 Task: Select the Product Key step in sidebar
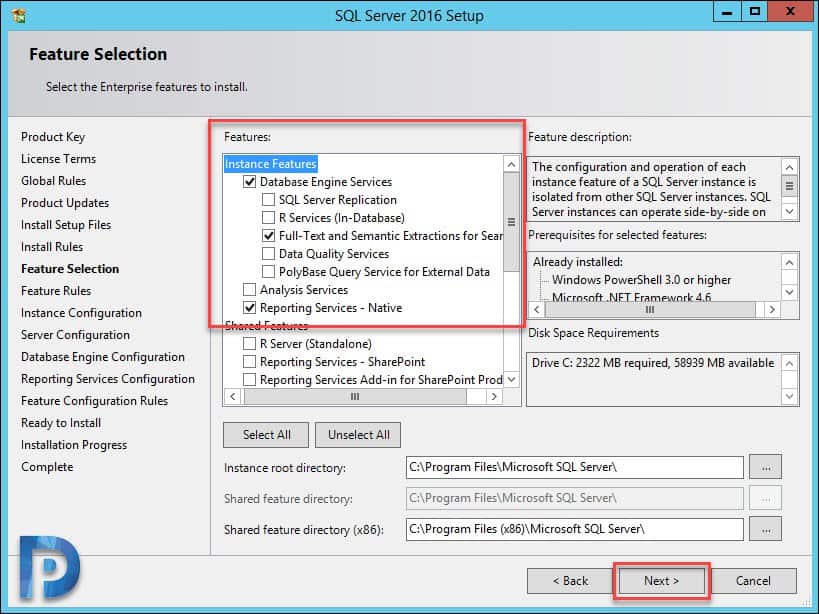[53, 137]
